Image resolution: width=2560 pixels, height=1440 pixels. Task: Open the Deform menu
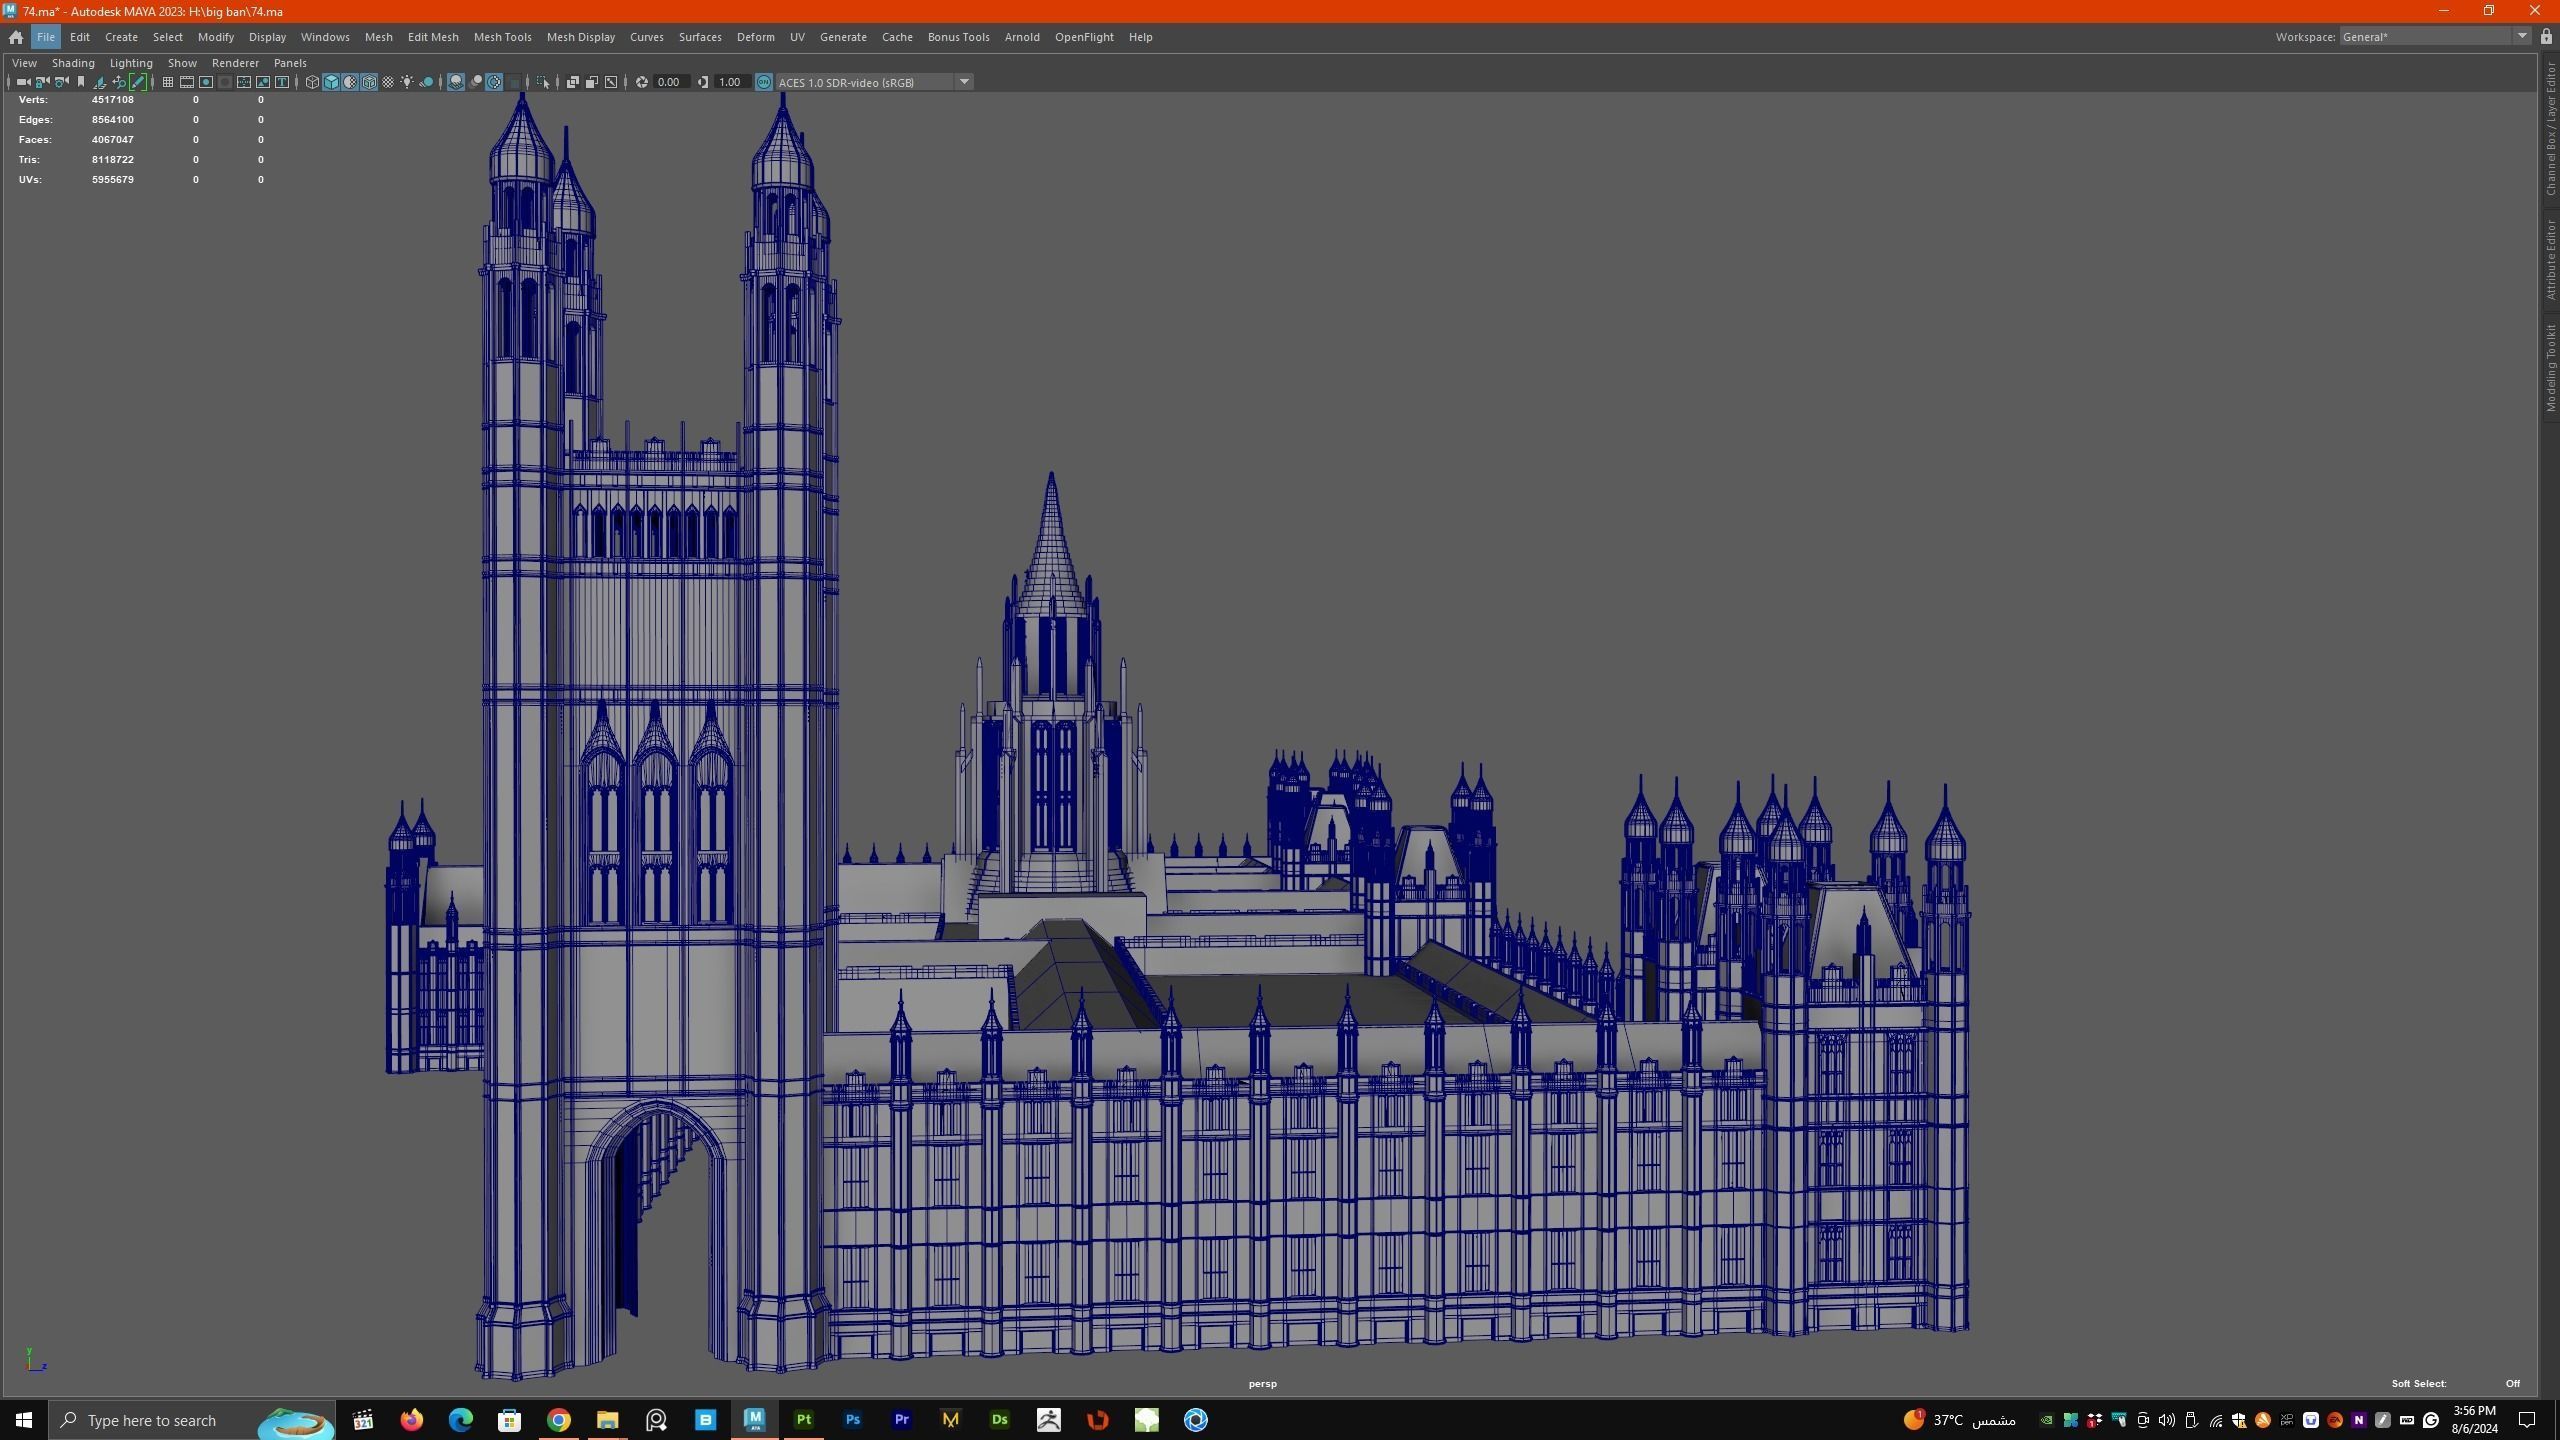tap(755, 37)
